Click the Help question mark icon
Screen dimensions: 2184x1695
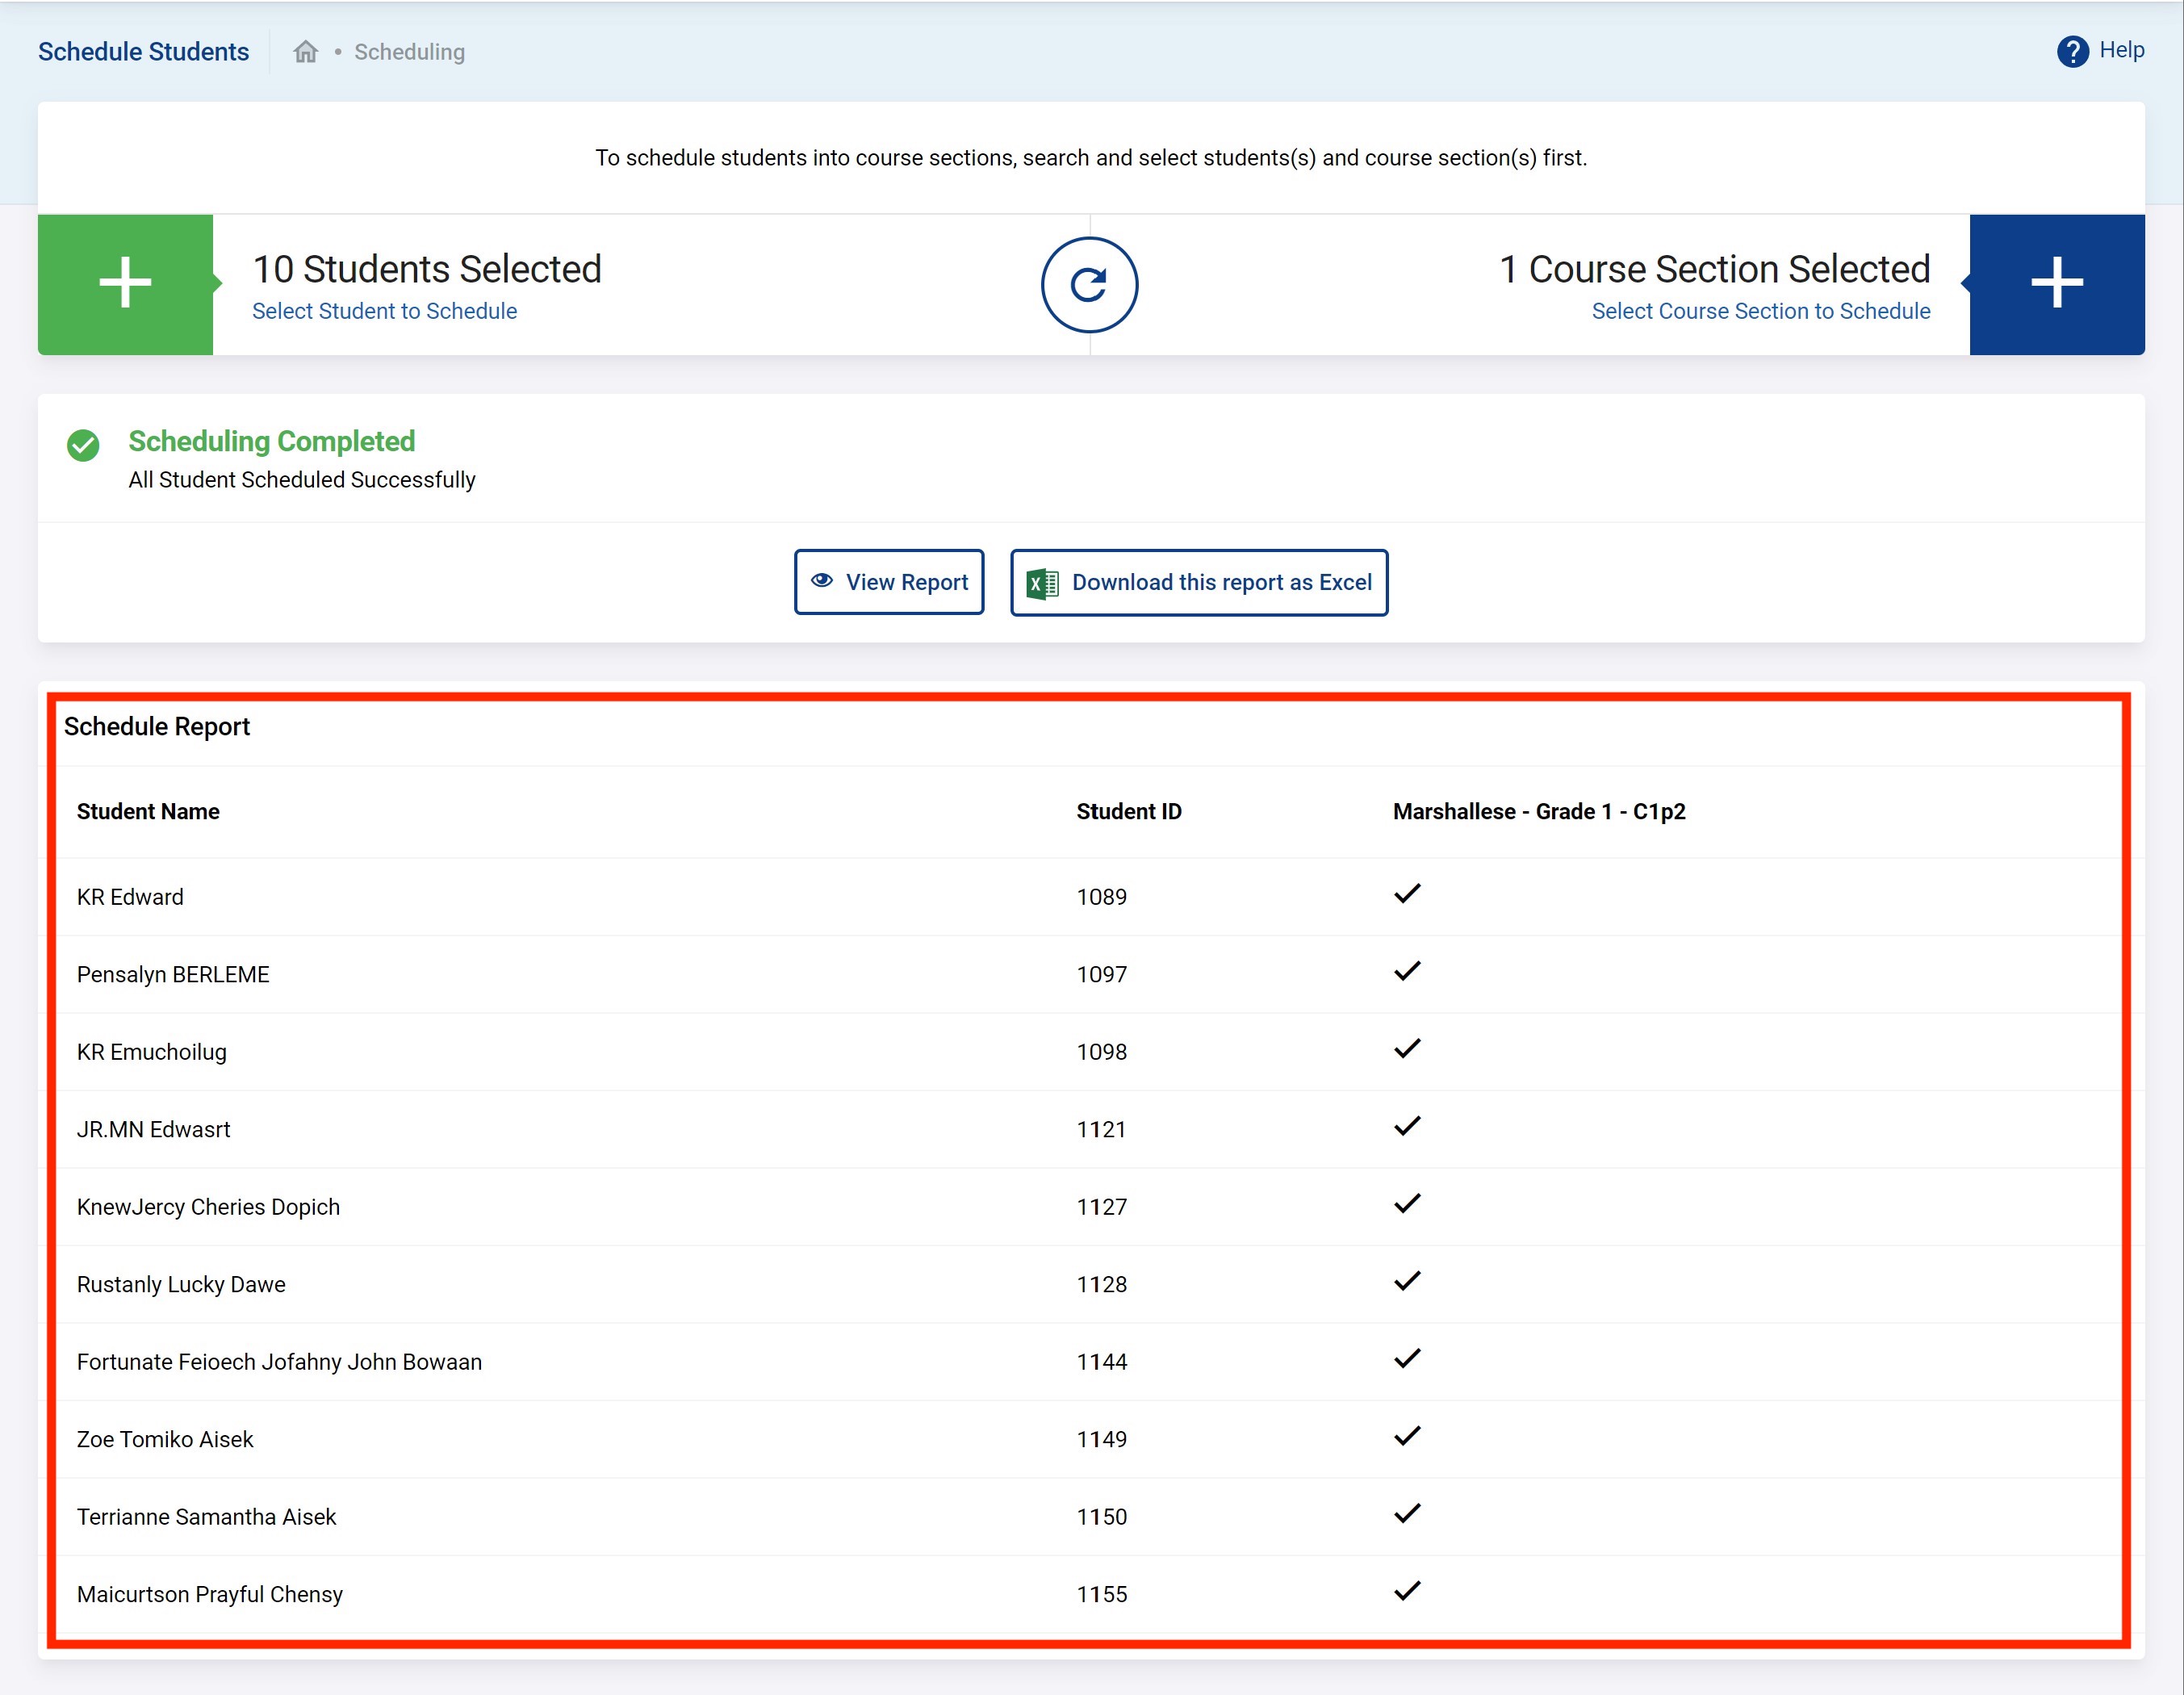pyautogui.click(x=2072, y=51)
